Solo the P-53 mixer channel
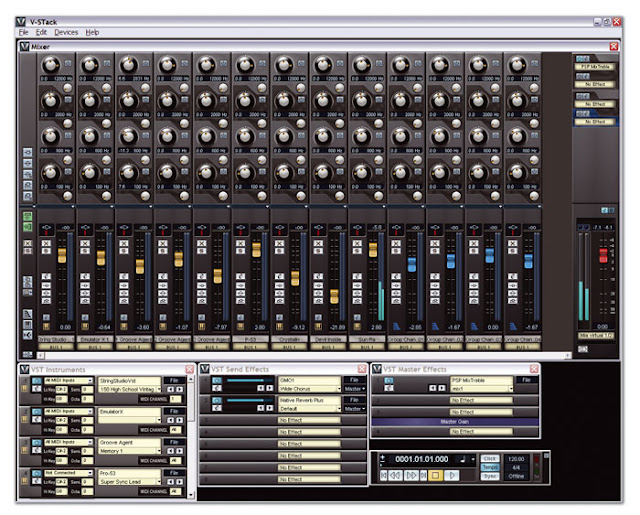640x515 pixels. [240, 251]
